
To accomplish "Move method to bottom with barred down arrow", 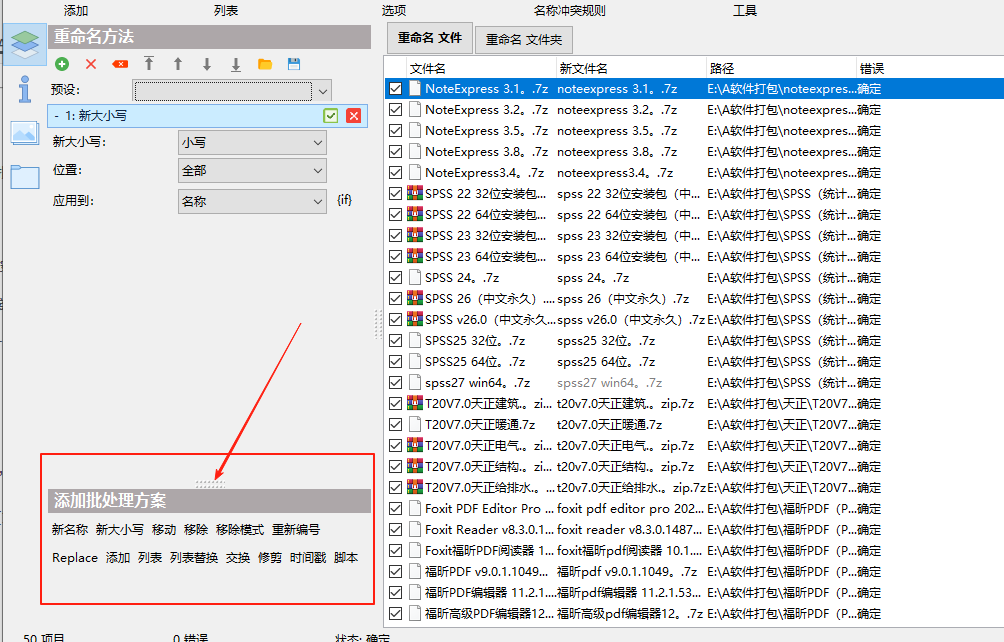I will [x=236, y=64].
